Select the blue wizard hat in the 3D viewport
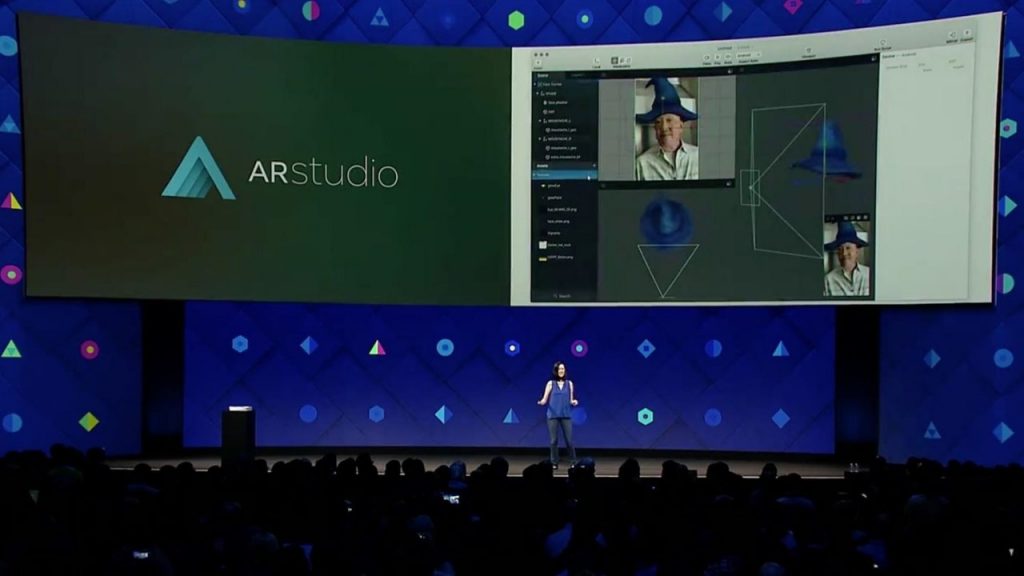The image size is (1024, 576). [x=827, y=152]
